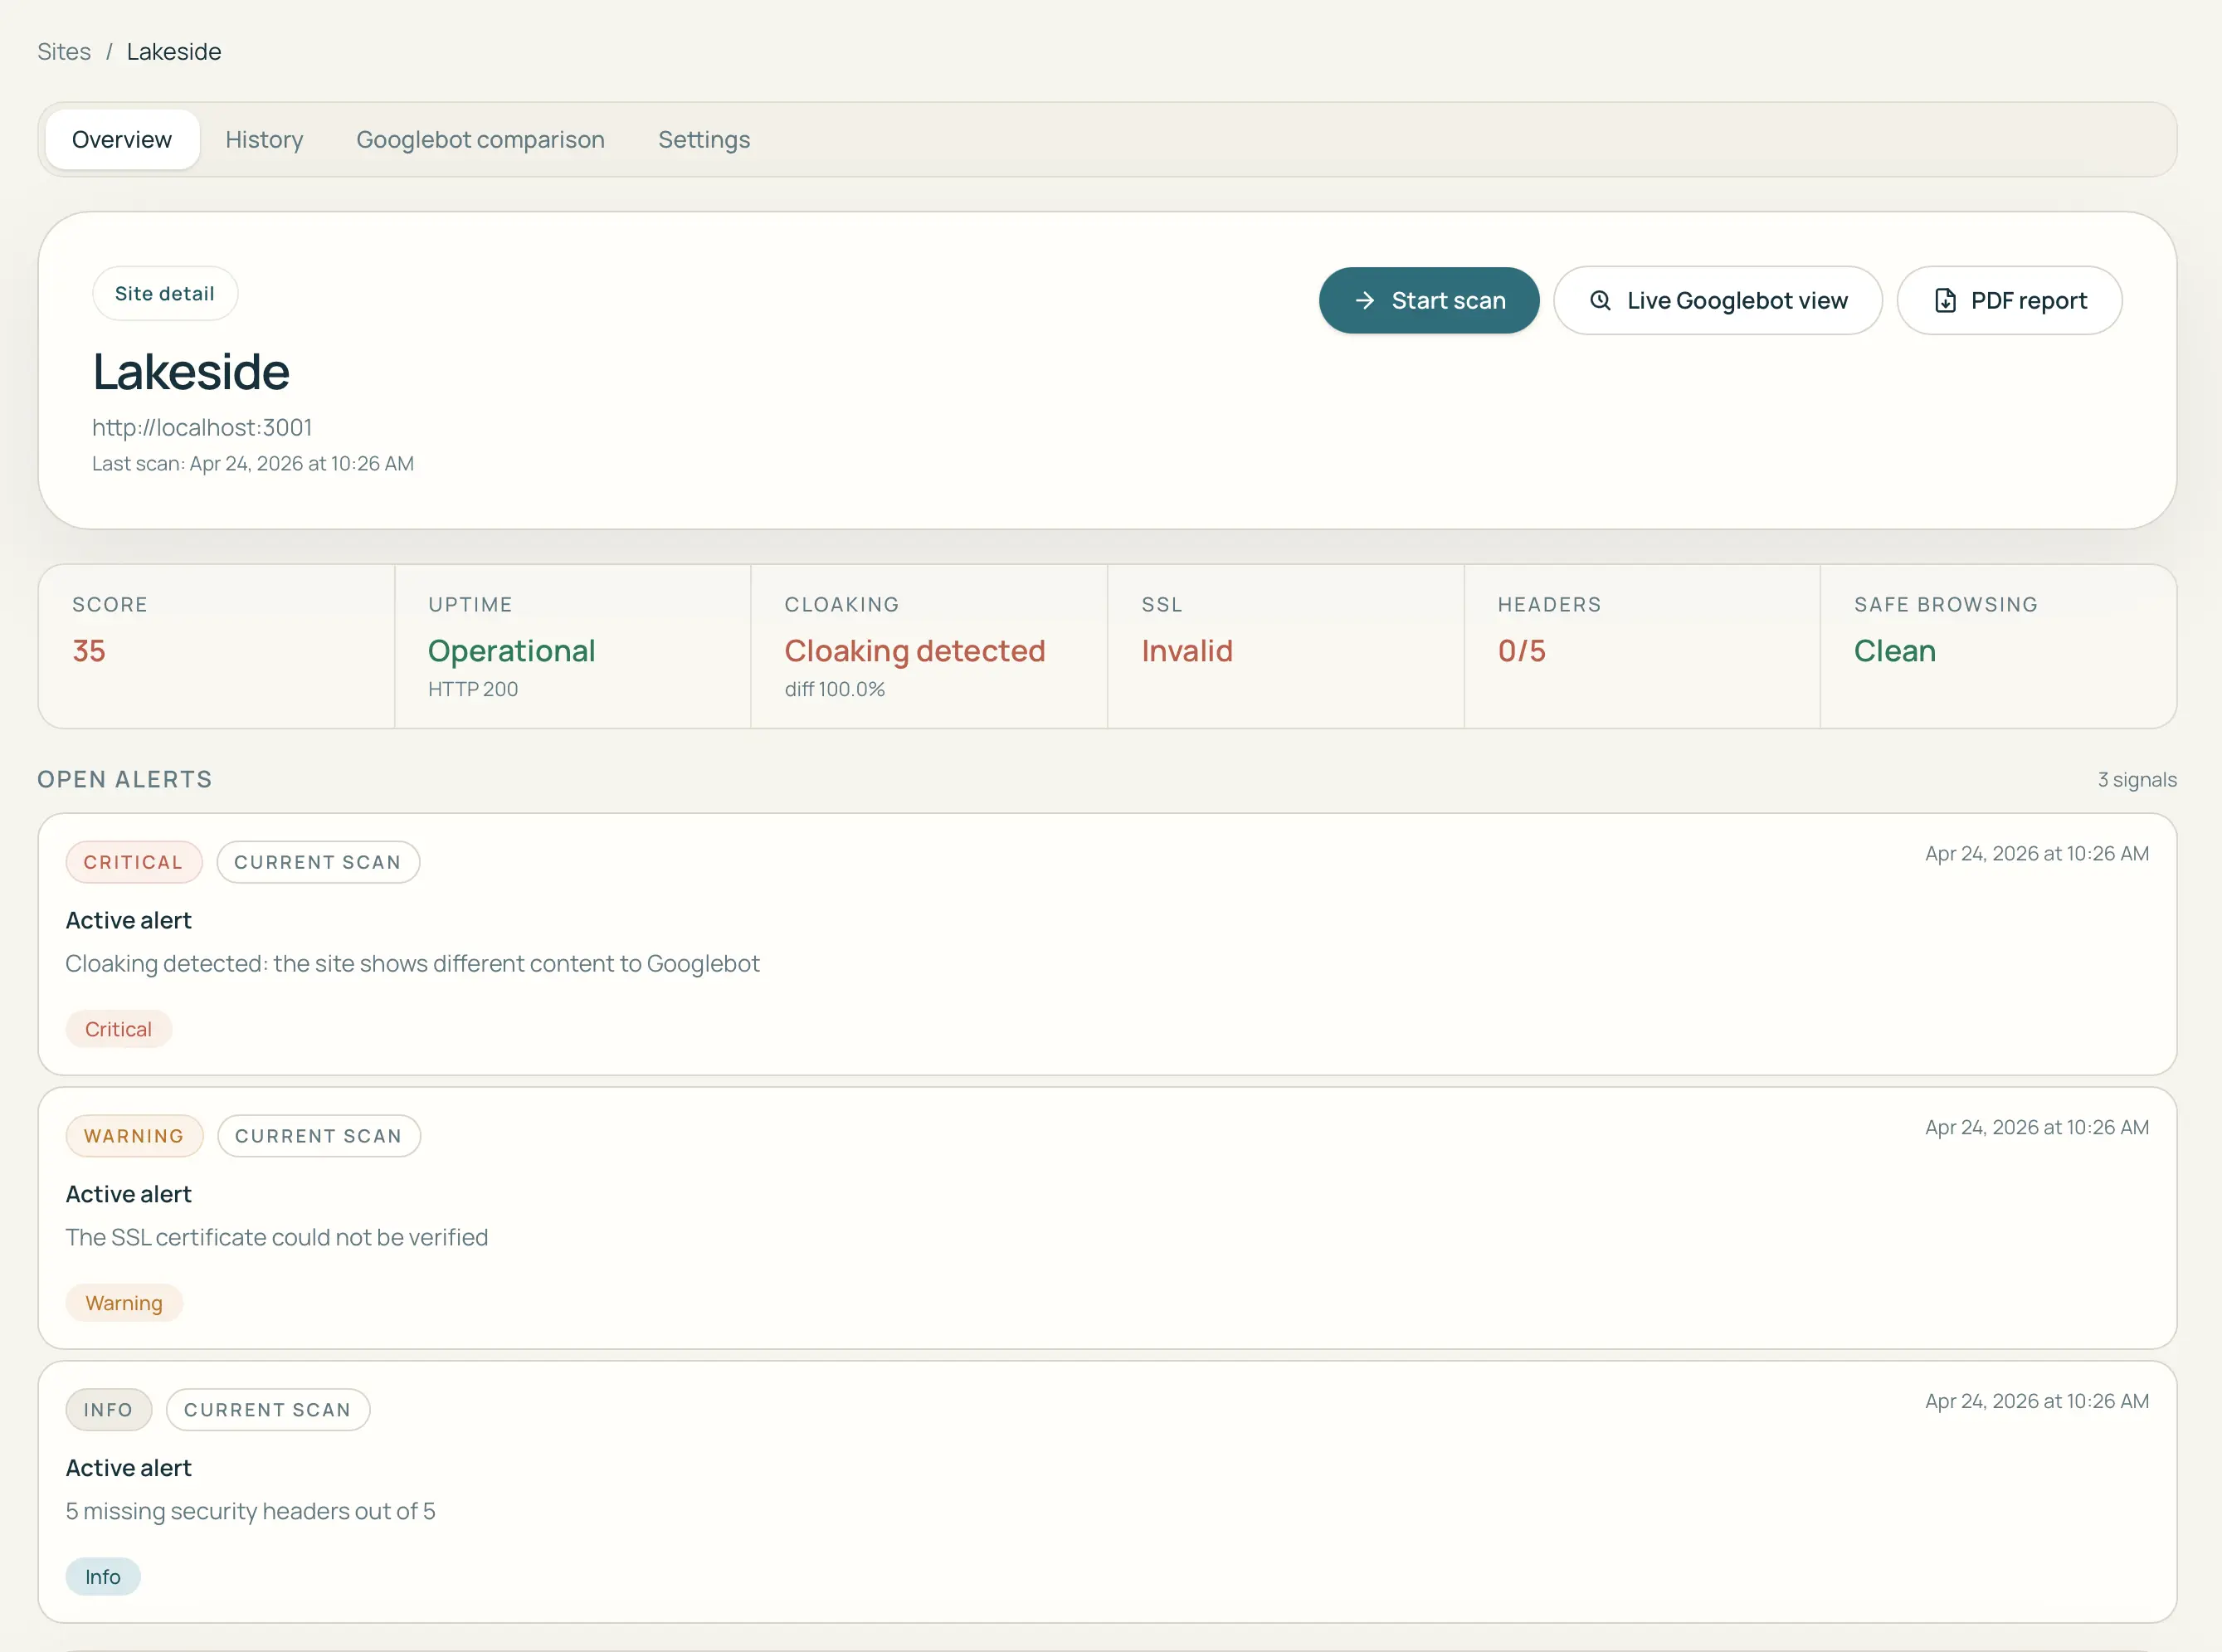This screenshot has width=2222, height=1652.
Task: Click the Operational uptime status
Action: click(512, 651)
